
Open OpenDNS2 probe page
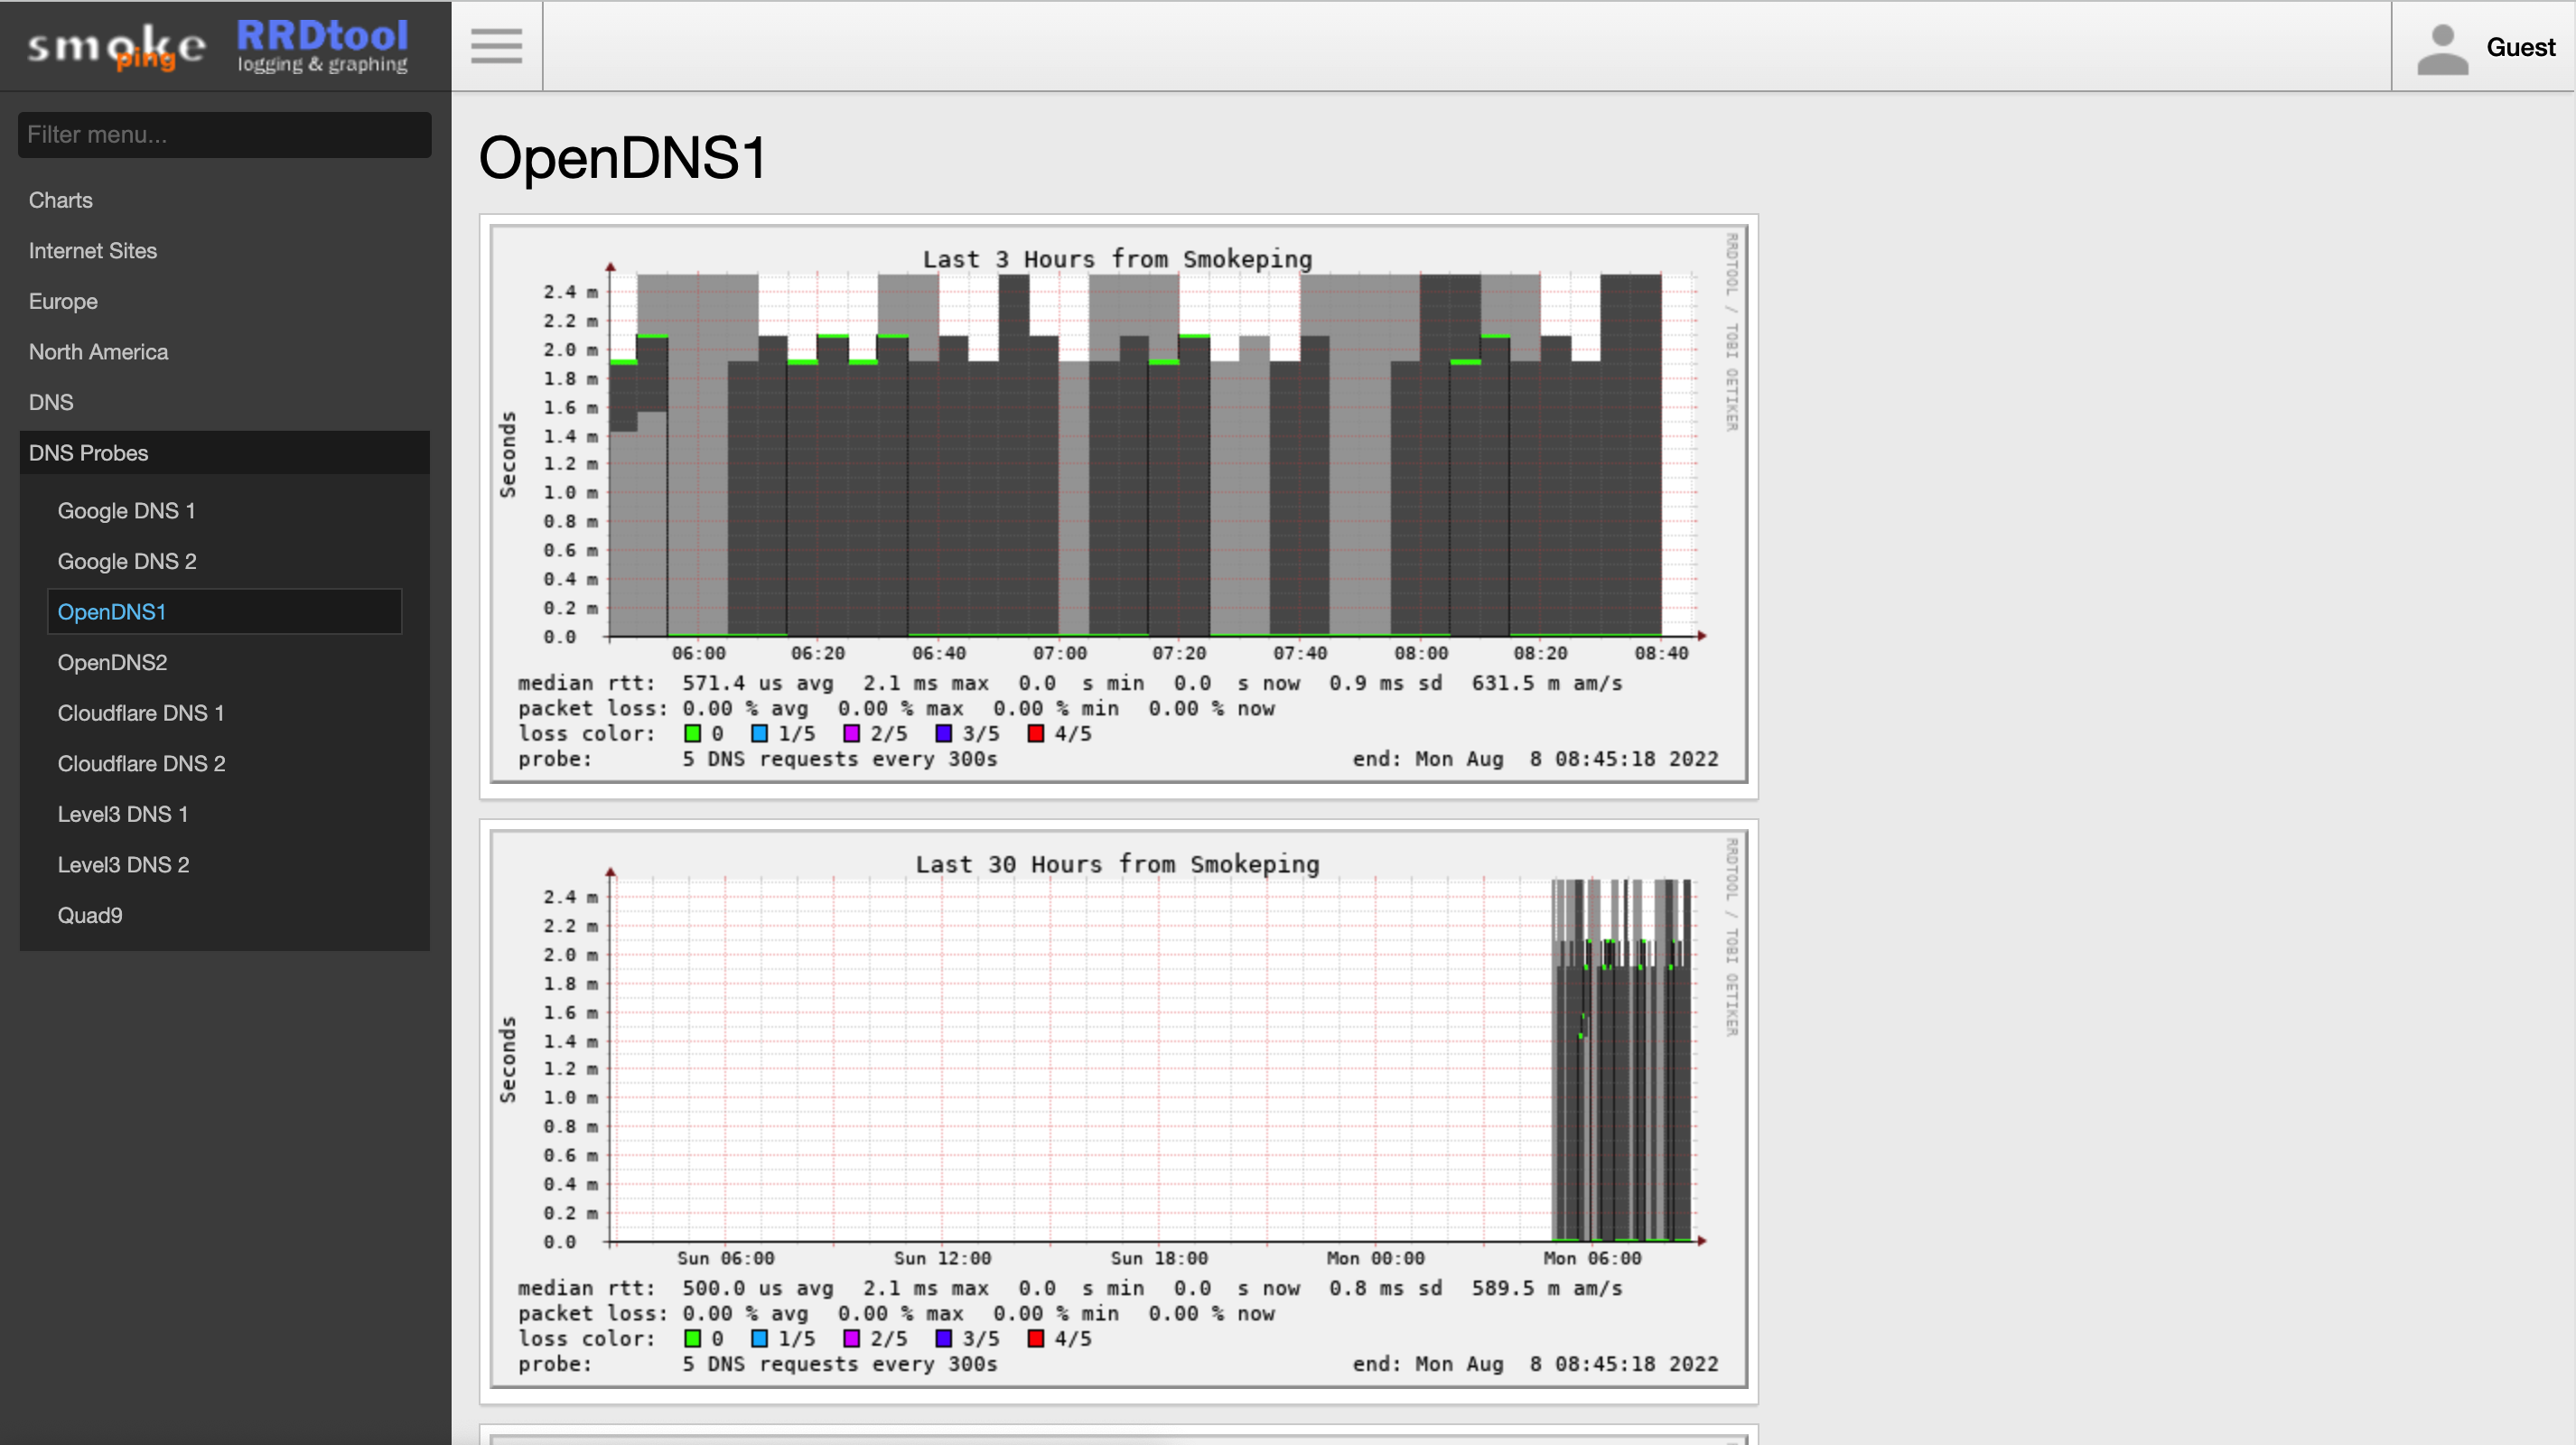(112, 662)
